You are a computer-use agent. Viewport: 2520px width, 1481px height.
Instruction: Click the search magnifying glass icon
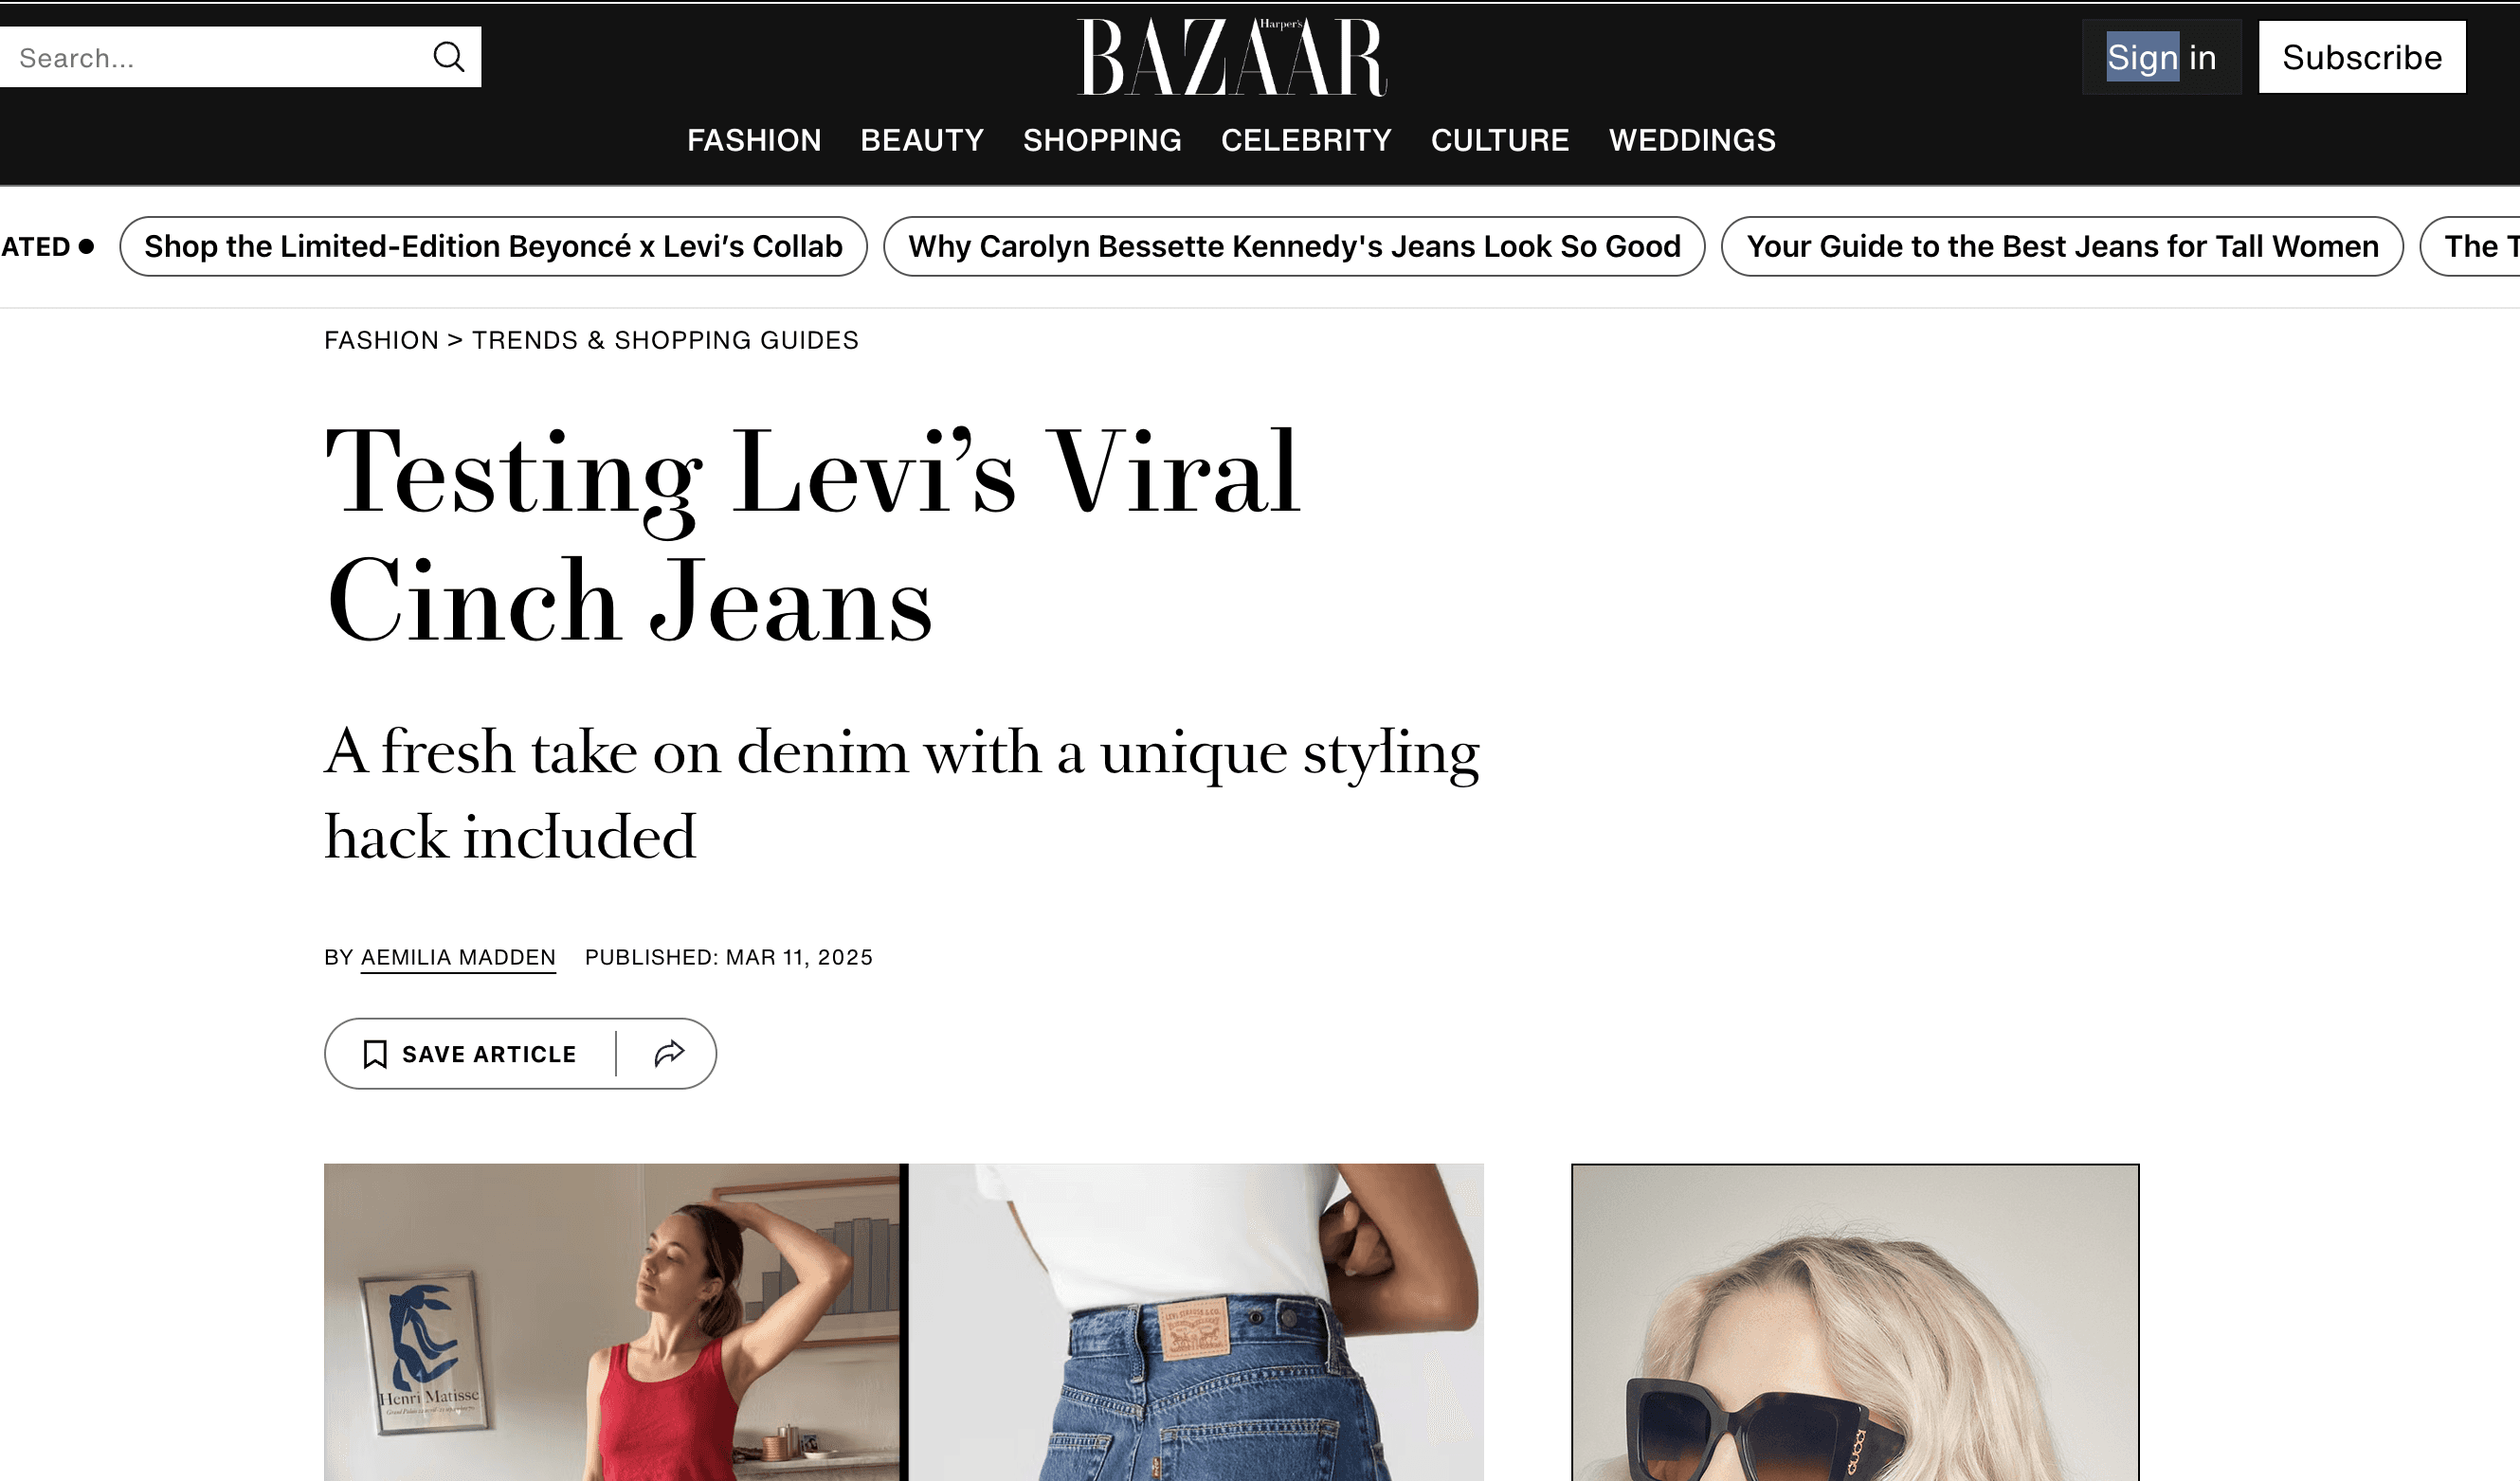point(449,57)
